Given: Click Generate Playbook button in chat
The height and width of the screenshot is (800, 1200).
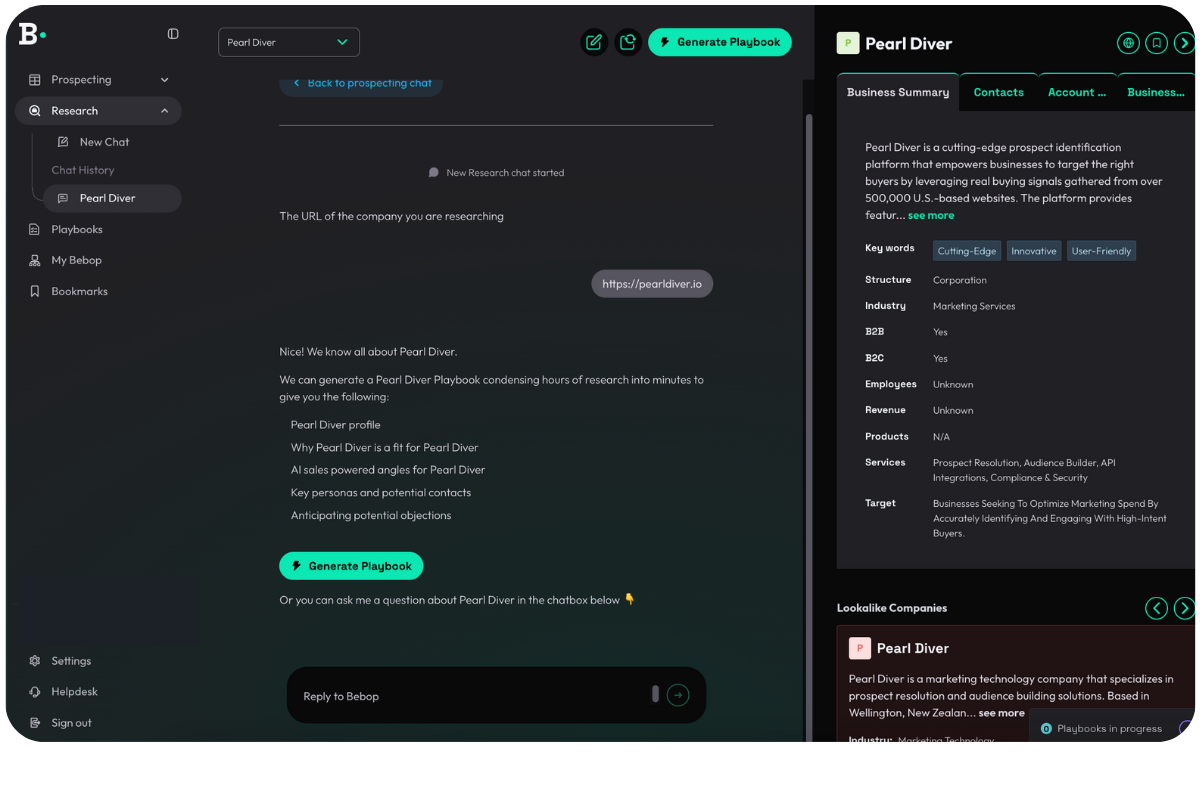Looking at the screenshot, I should 351,566.
